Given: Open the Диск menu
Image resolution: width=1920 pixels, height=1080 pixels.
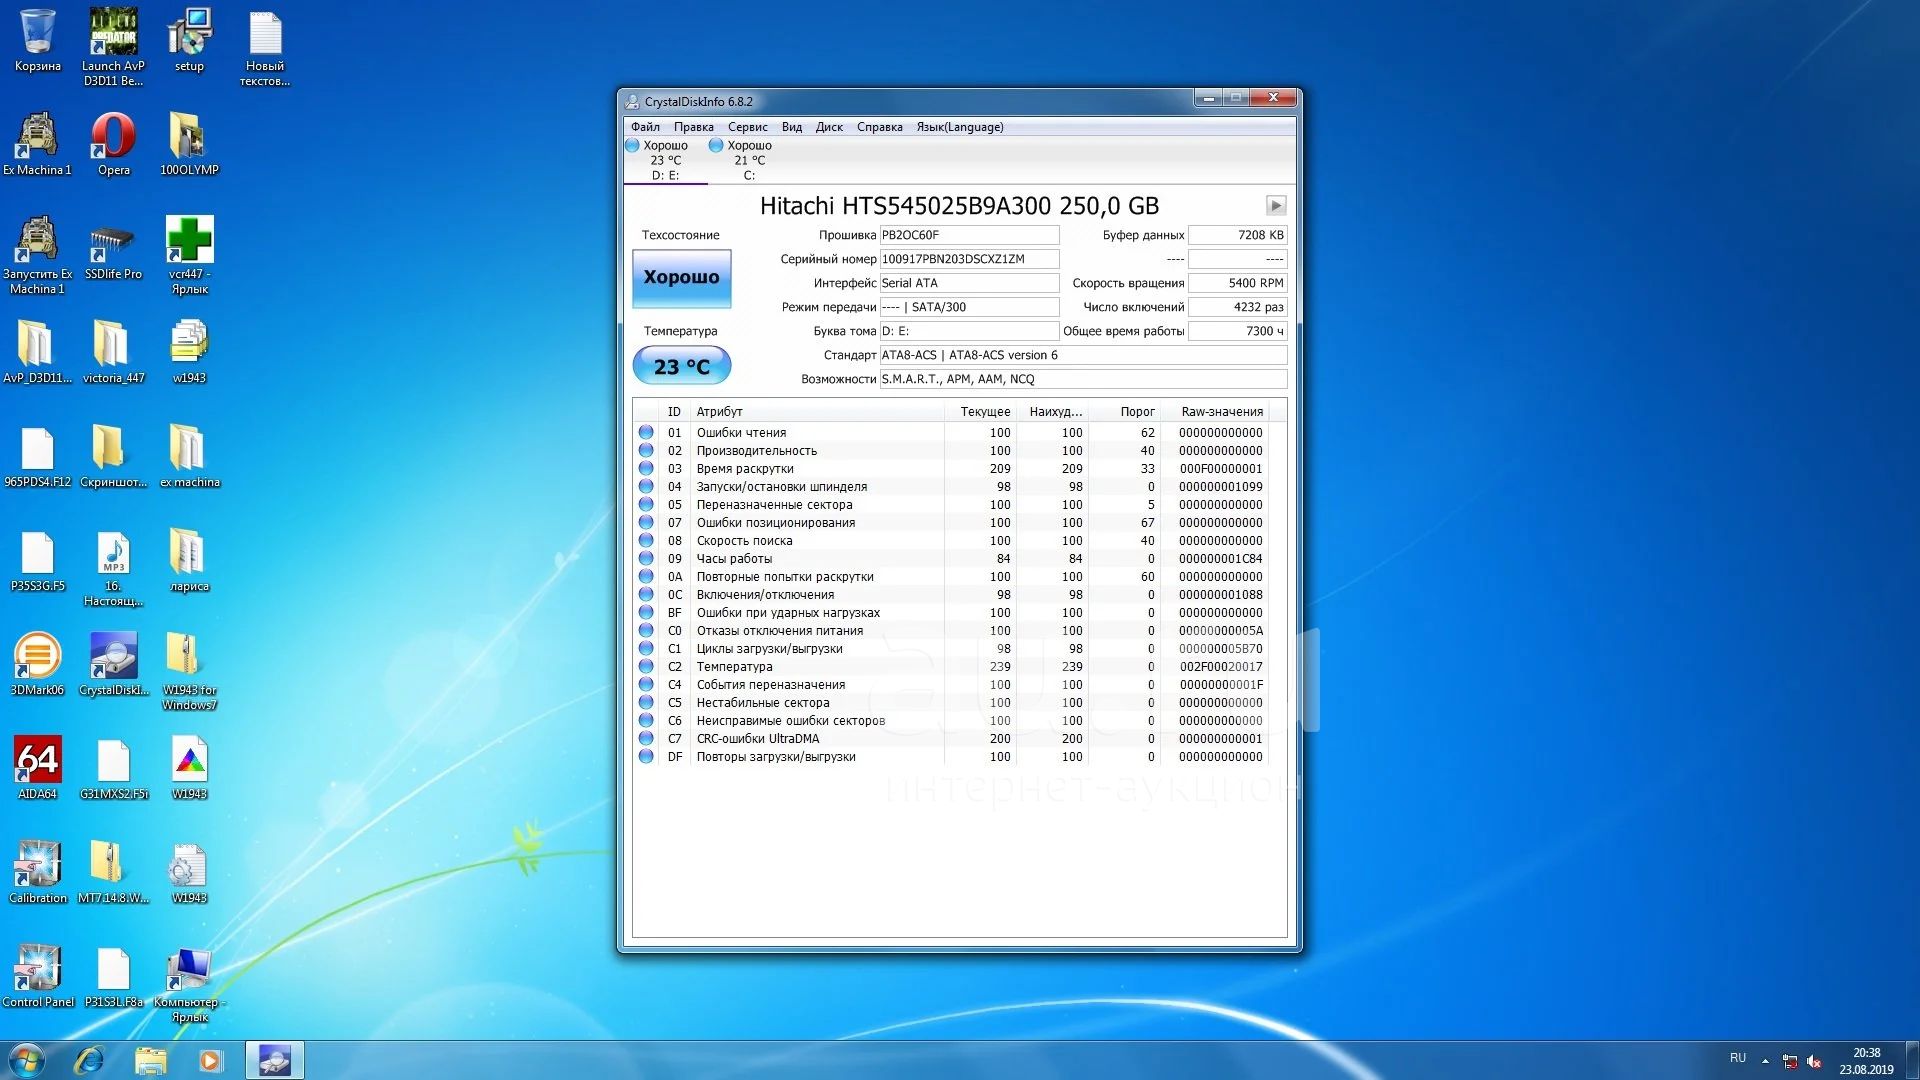Looking at the screenshot, I should pyautogui.click(x=829, y=127).
